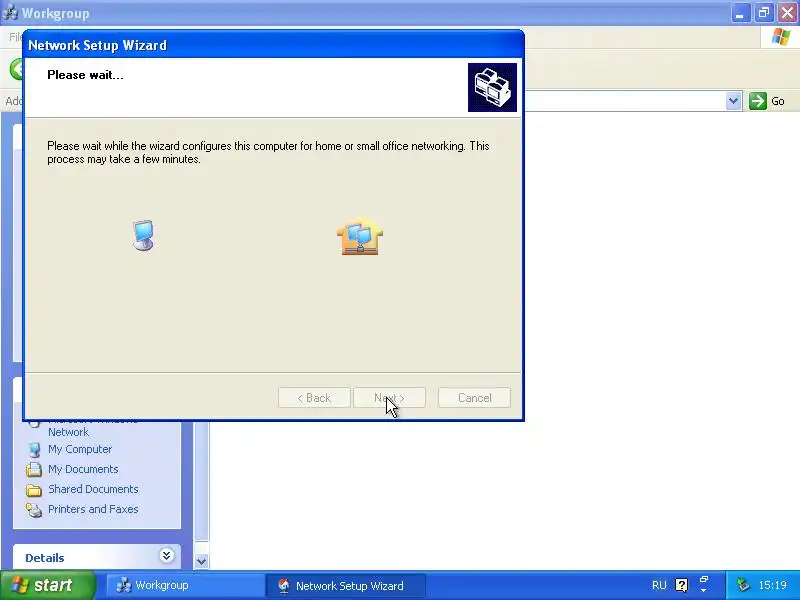Restore down the Workgroup window
Viewport: 800px width, 600px height.
click(764, 13)
